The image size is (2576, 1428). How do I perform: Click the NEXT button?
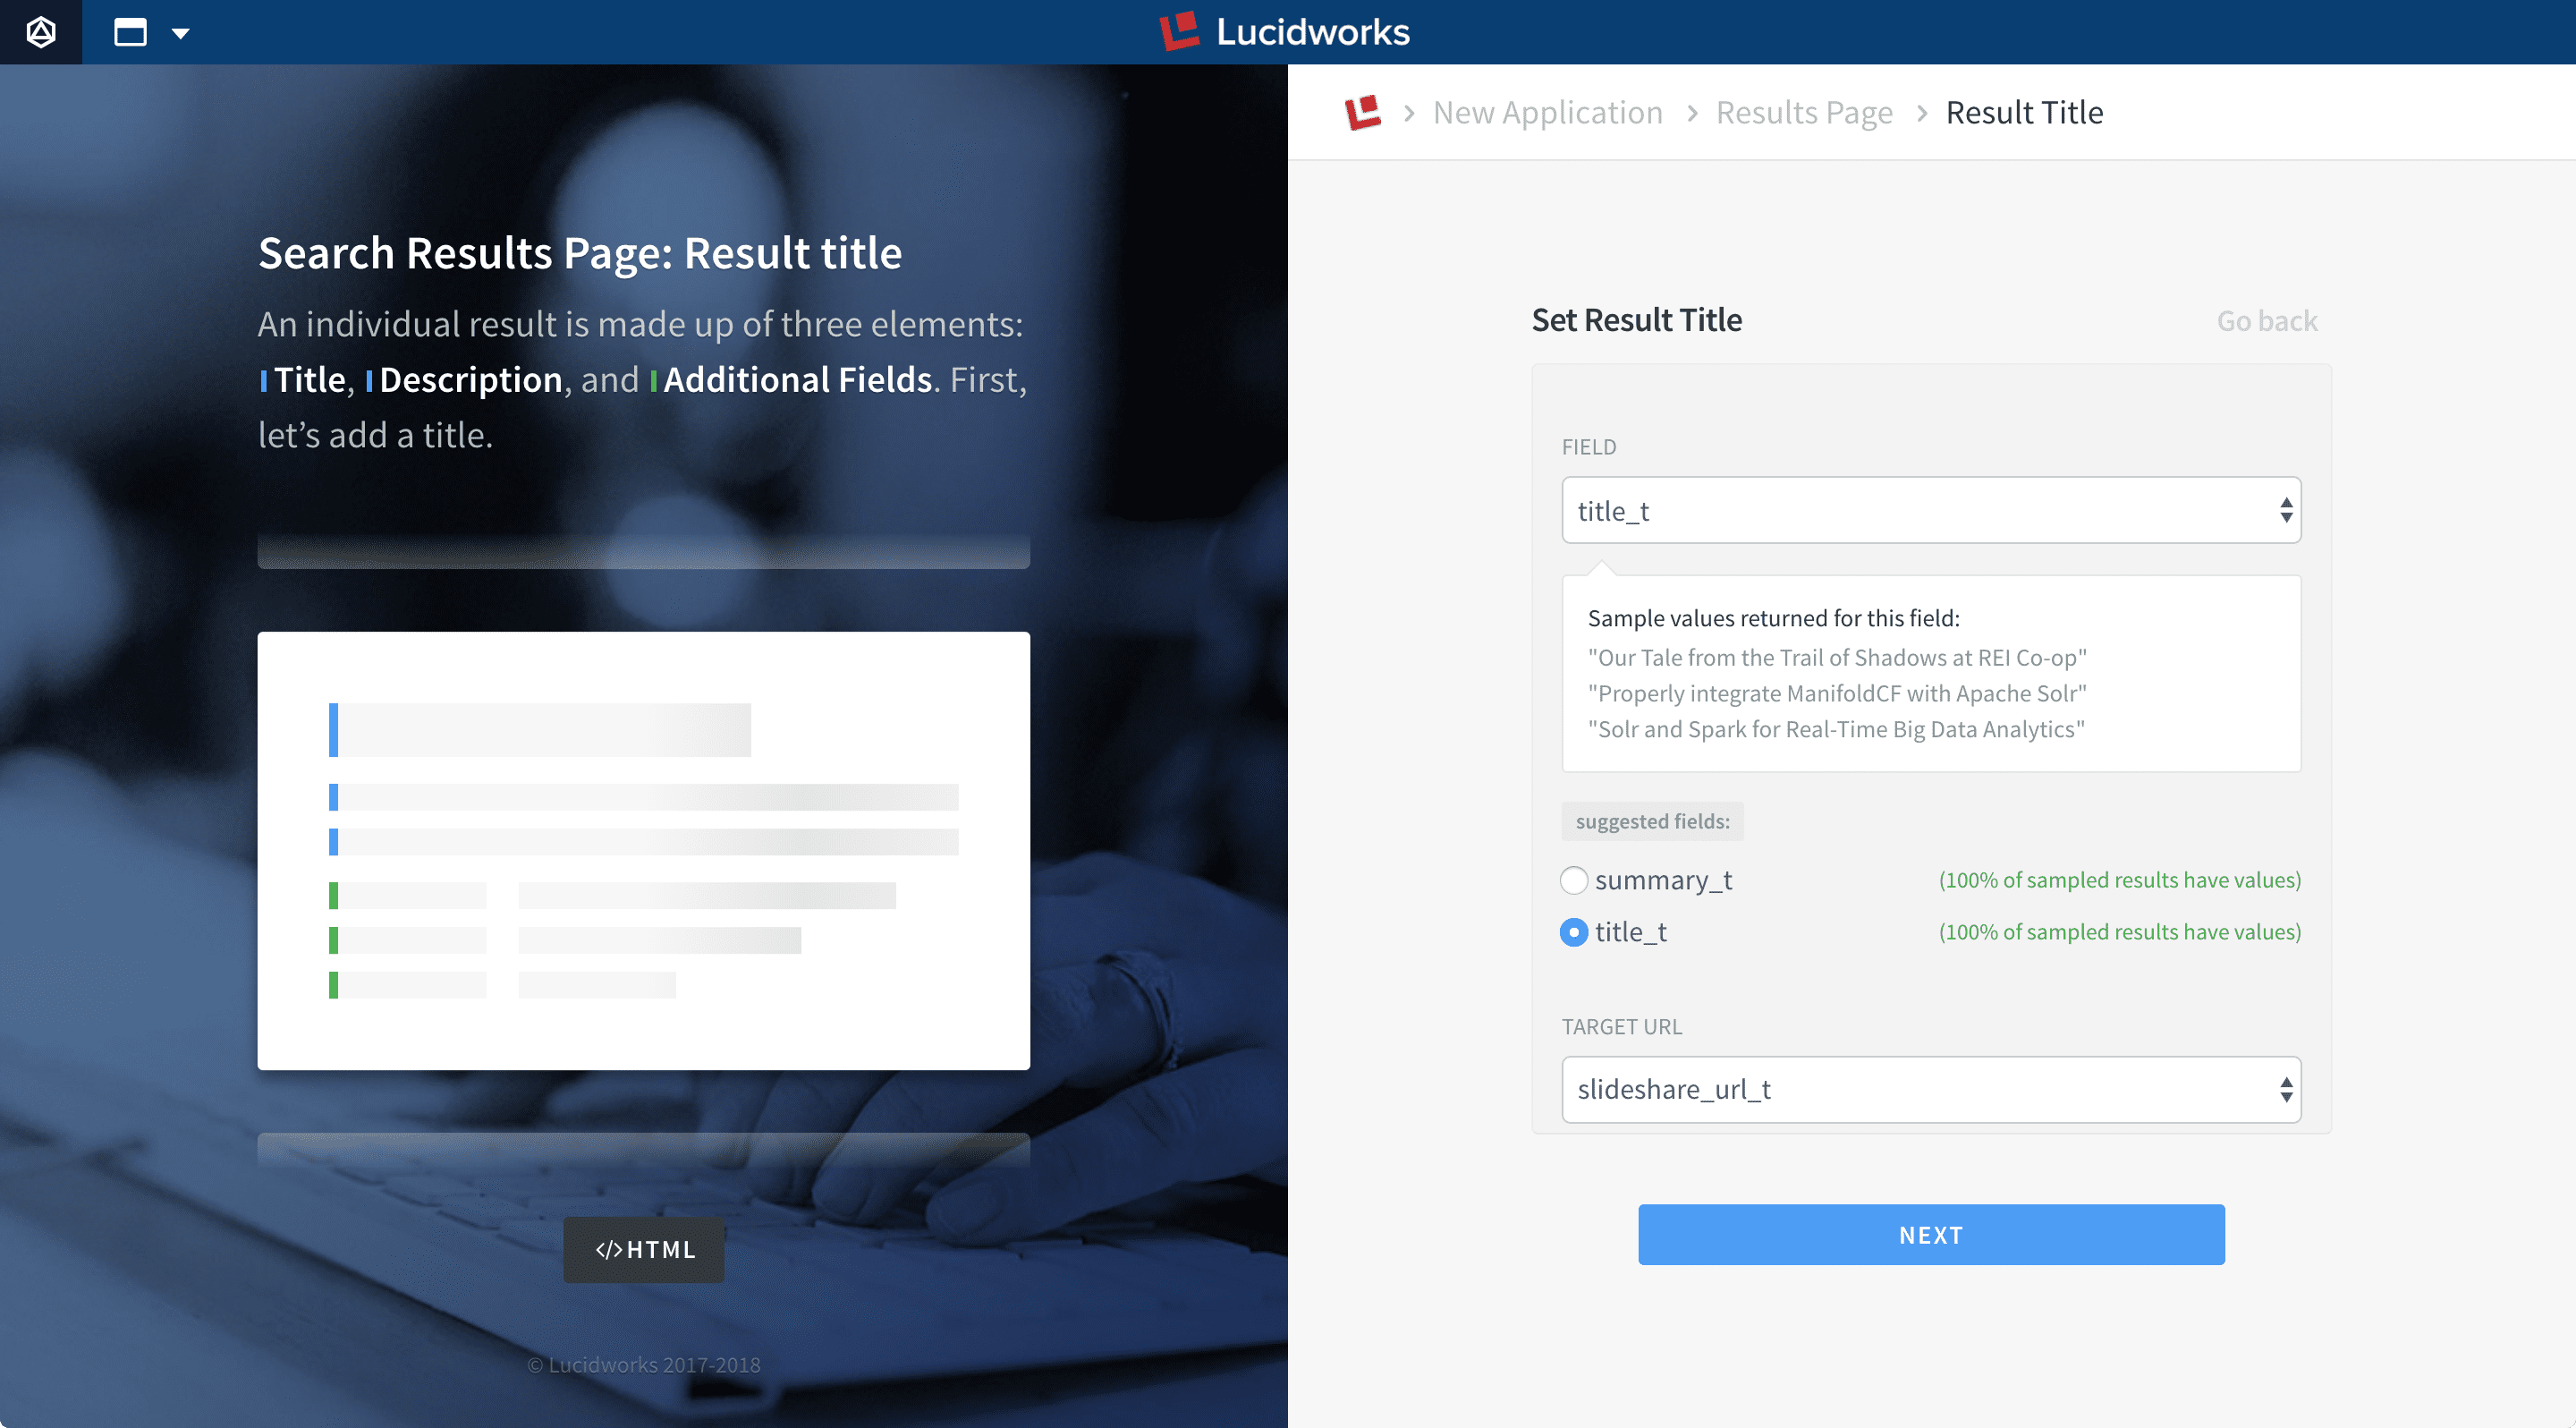(1931, 1235)
